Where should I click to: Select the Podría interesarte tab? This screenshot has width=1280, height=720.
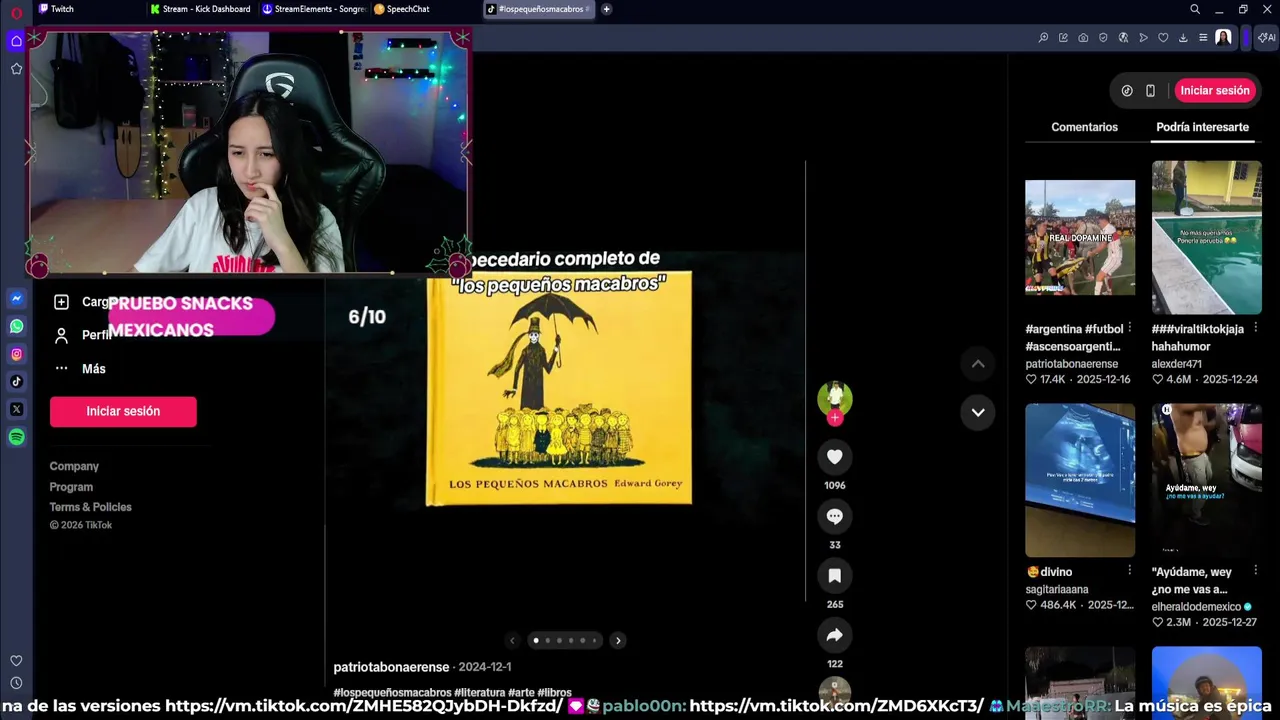click(1202, 127)
